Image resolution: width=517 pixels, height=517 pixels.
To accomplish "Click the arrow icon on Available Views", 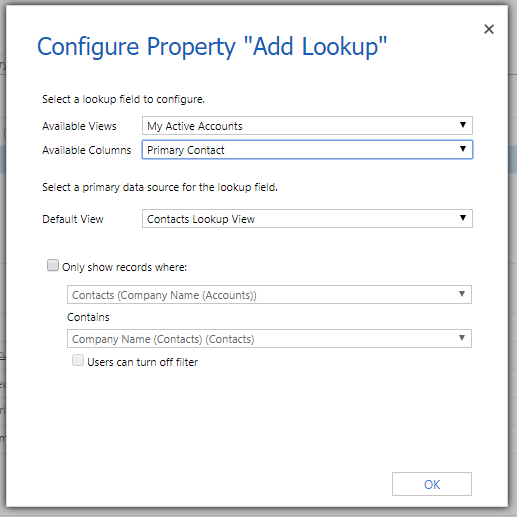I will (463, 125).
